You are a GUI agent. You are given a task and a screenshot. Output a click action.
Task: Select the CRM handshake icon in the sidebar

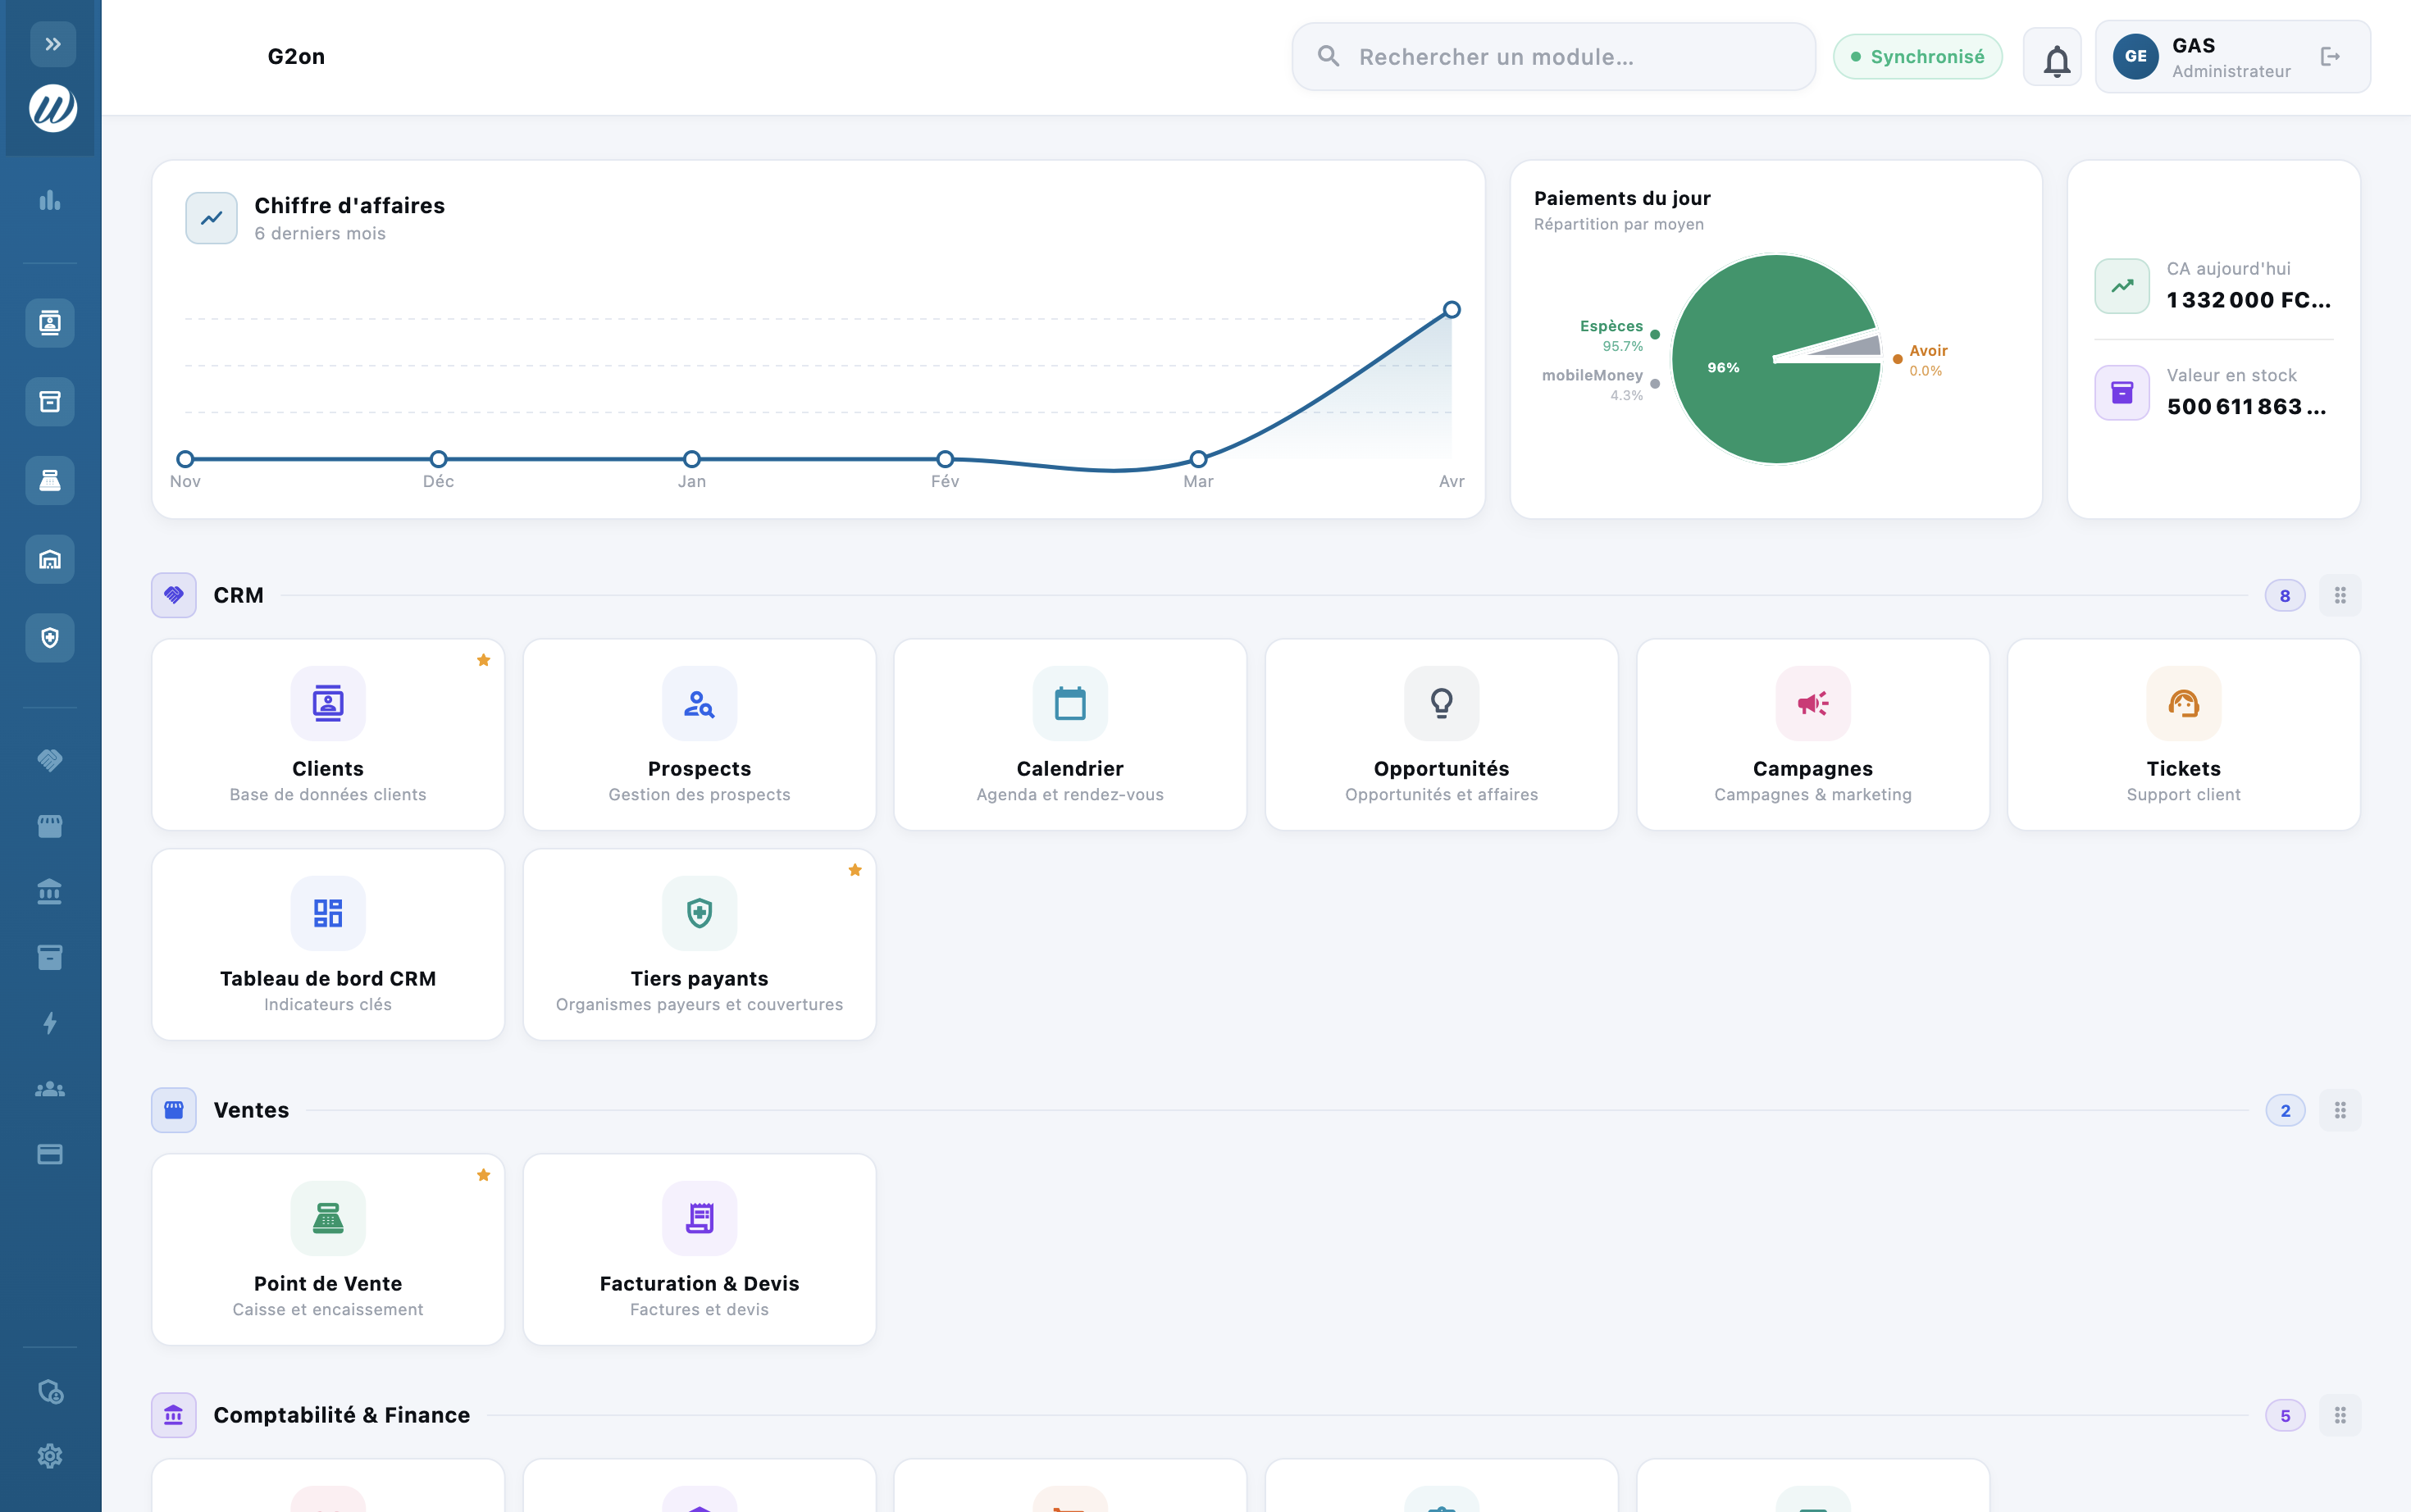click(x=50, y=760)
